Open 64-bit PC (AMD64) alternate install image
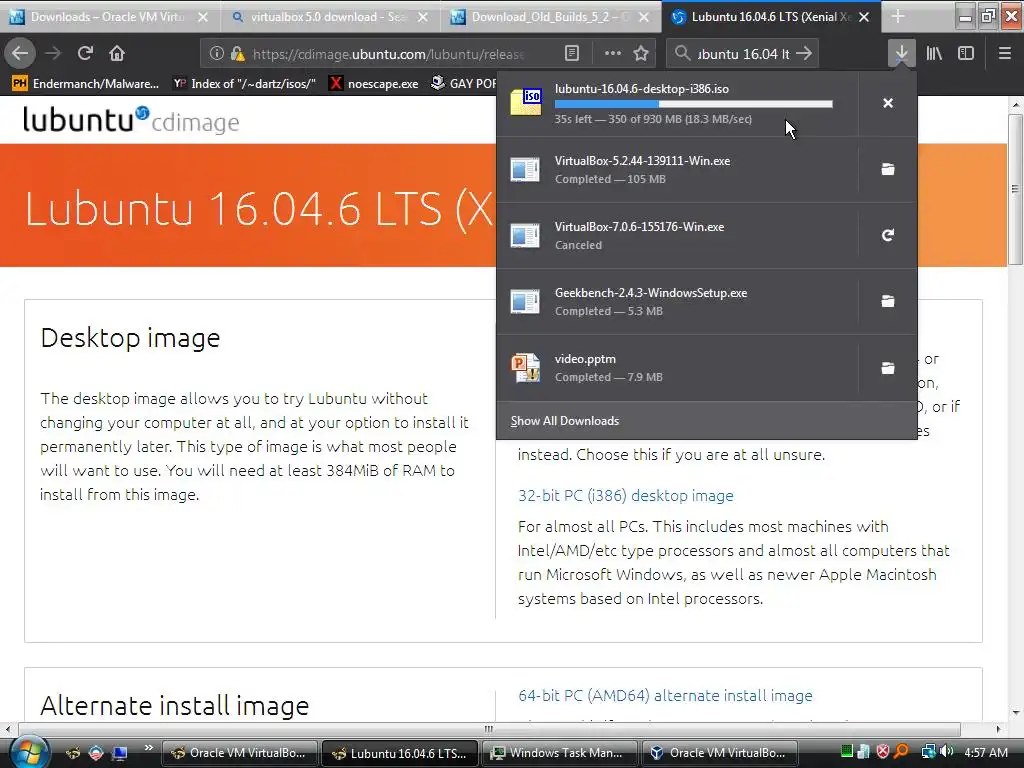This screenshot has width=1024, height=768. tap(665, 696)
